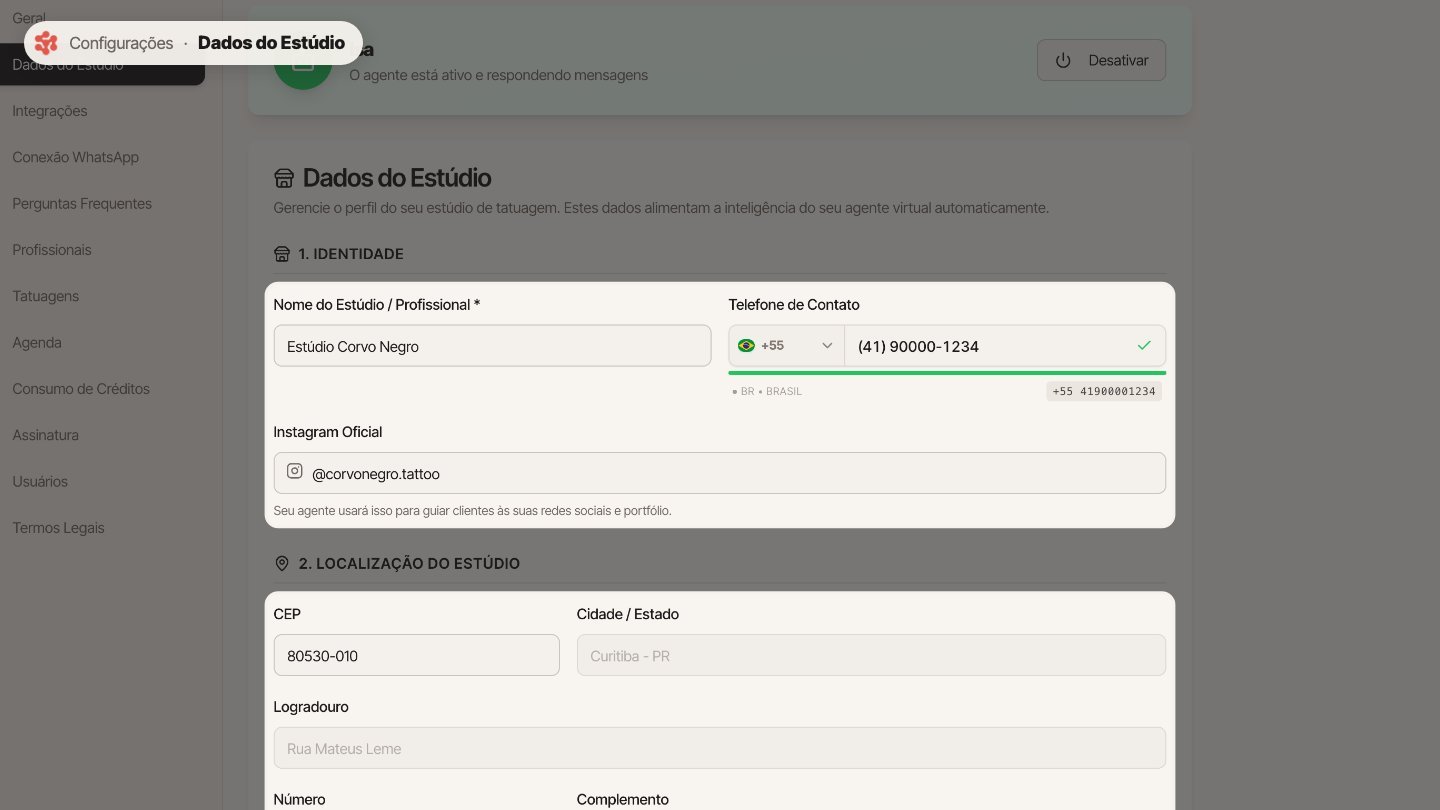Open Consumo de Créditos page

(x=81, y=389)
